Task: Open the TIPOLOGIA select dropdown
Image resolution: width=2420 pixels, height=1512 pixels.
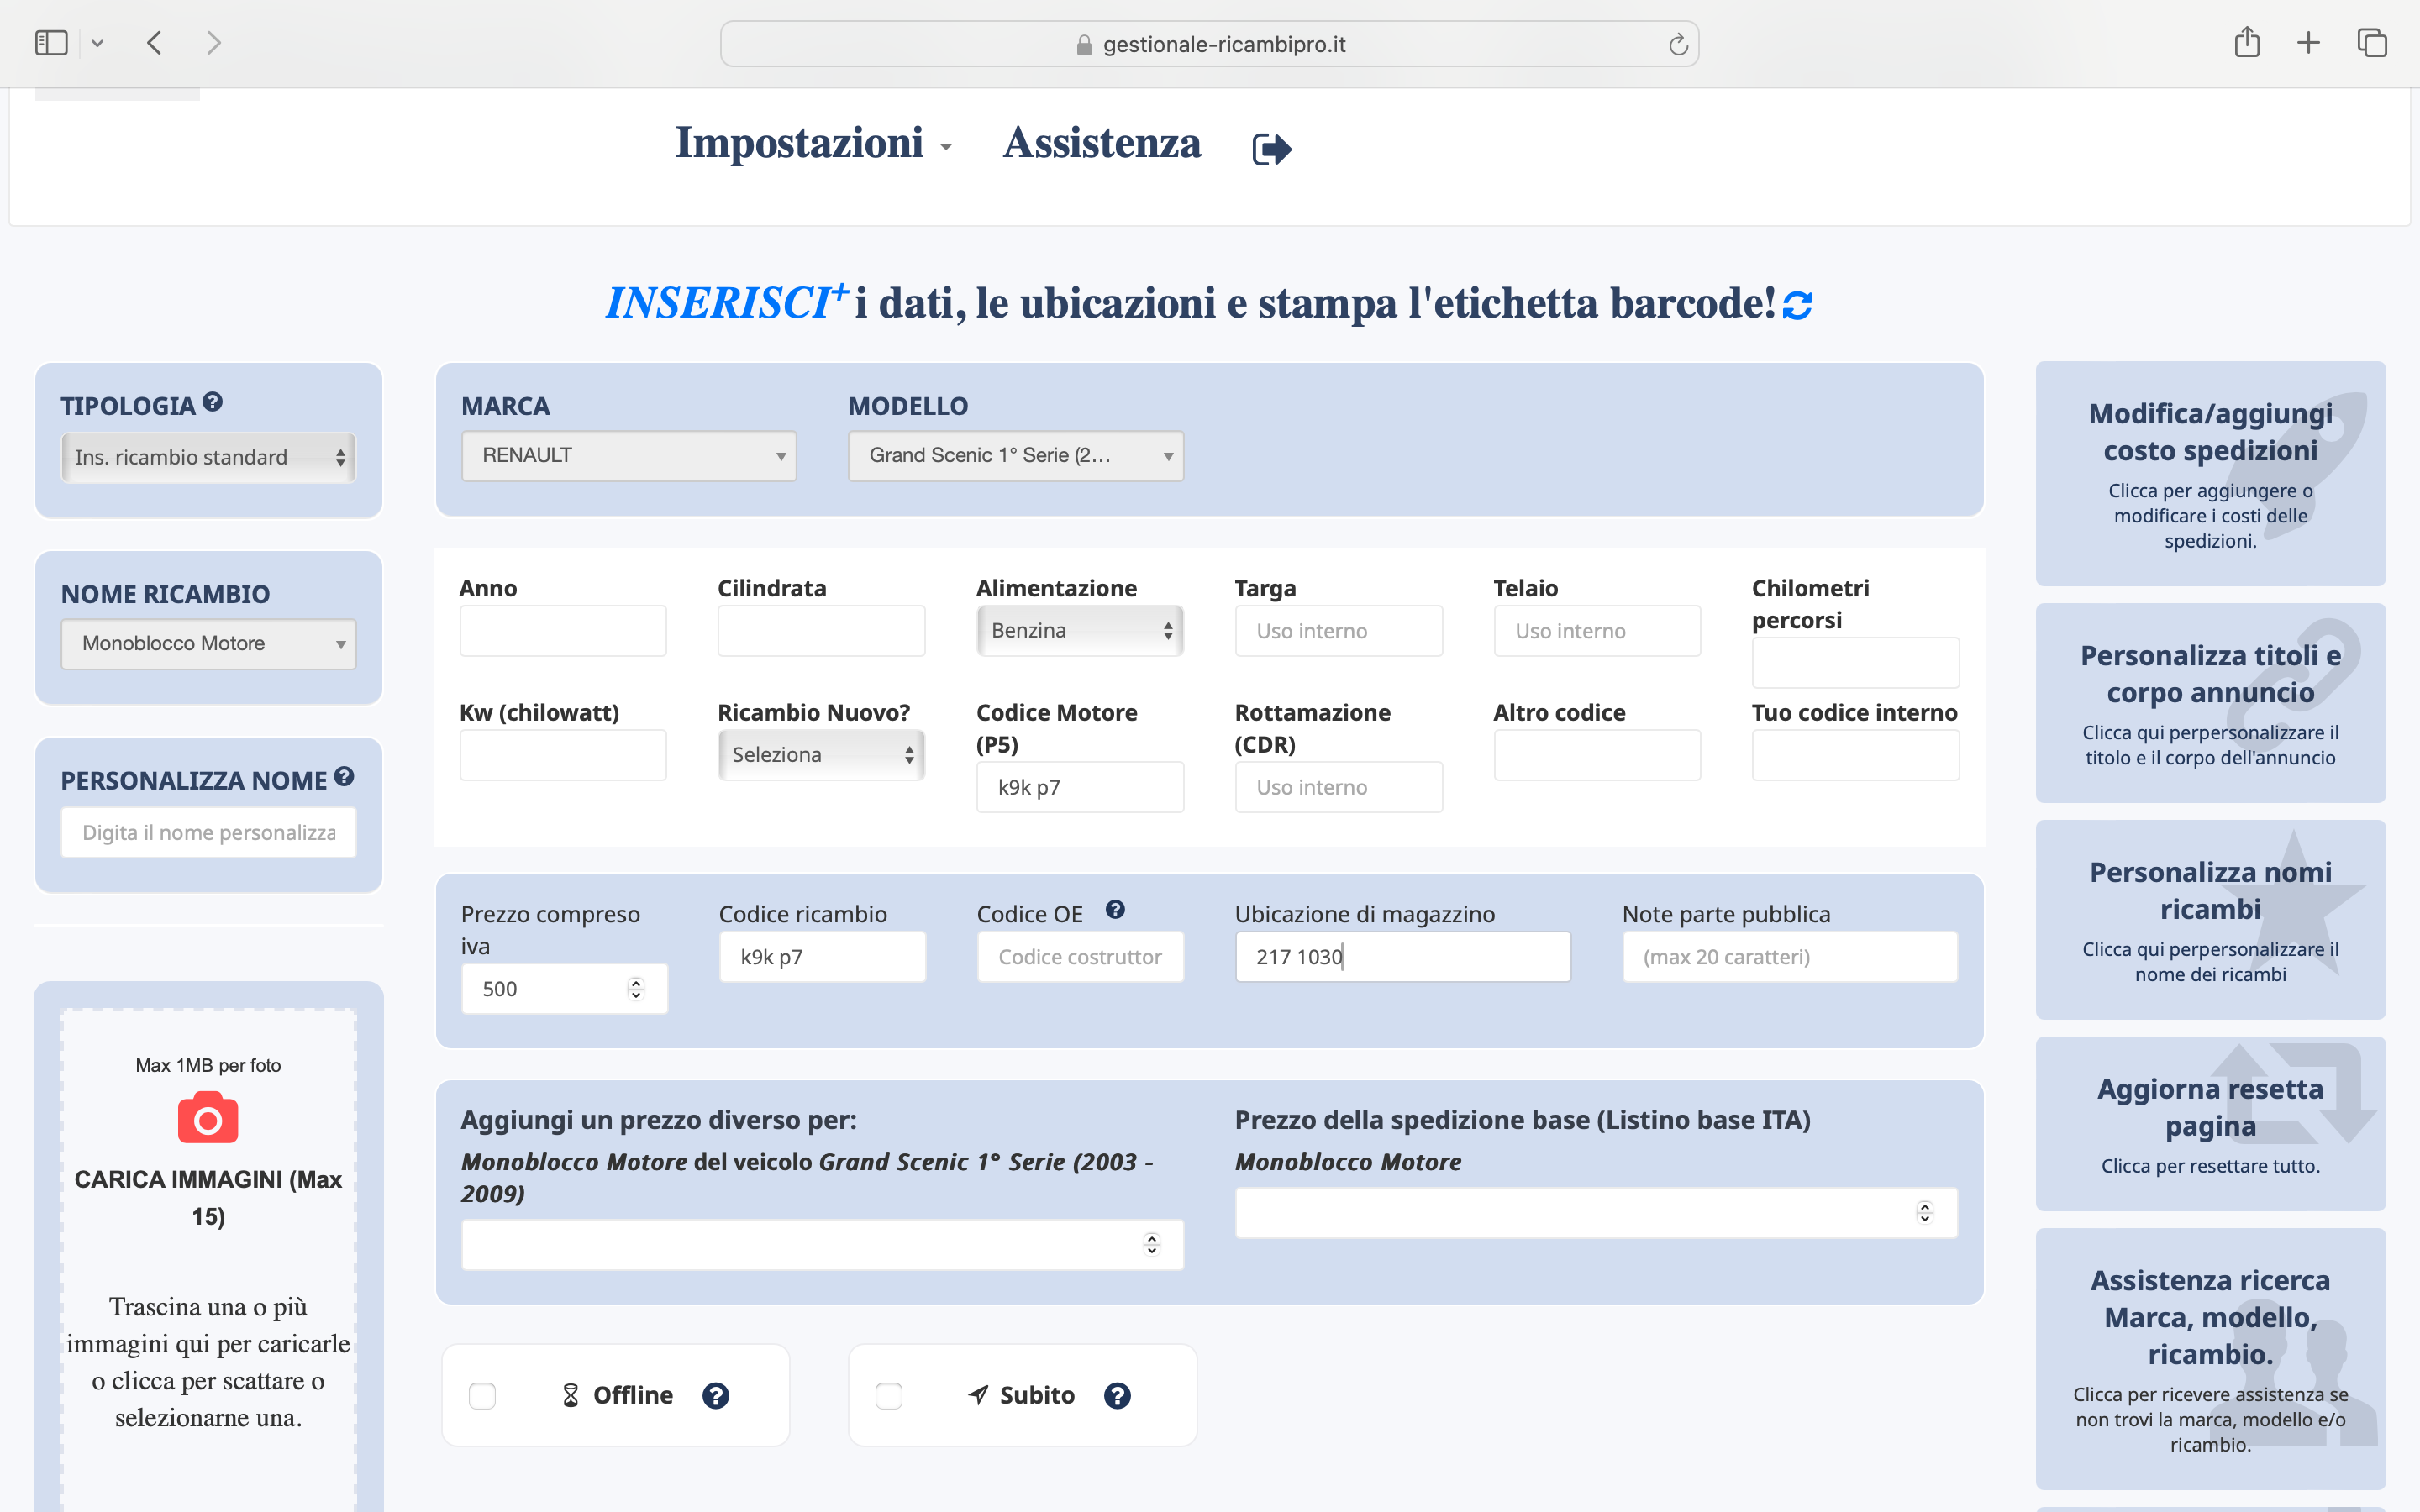Action: [208, 457]
